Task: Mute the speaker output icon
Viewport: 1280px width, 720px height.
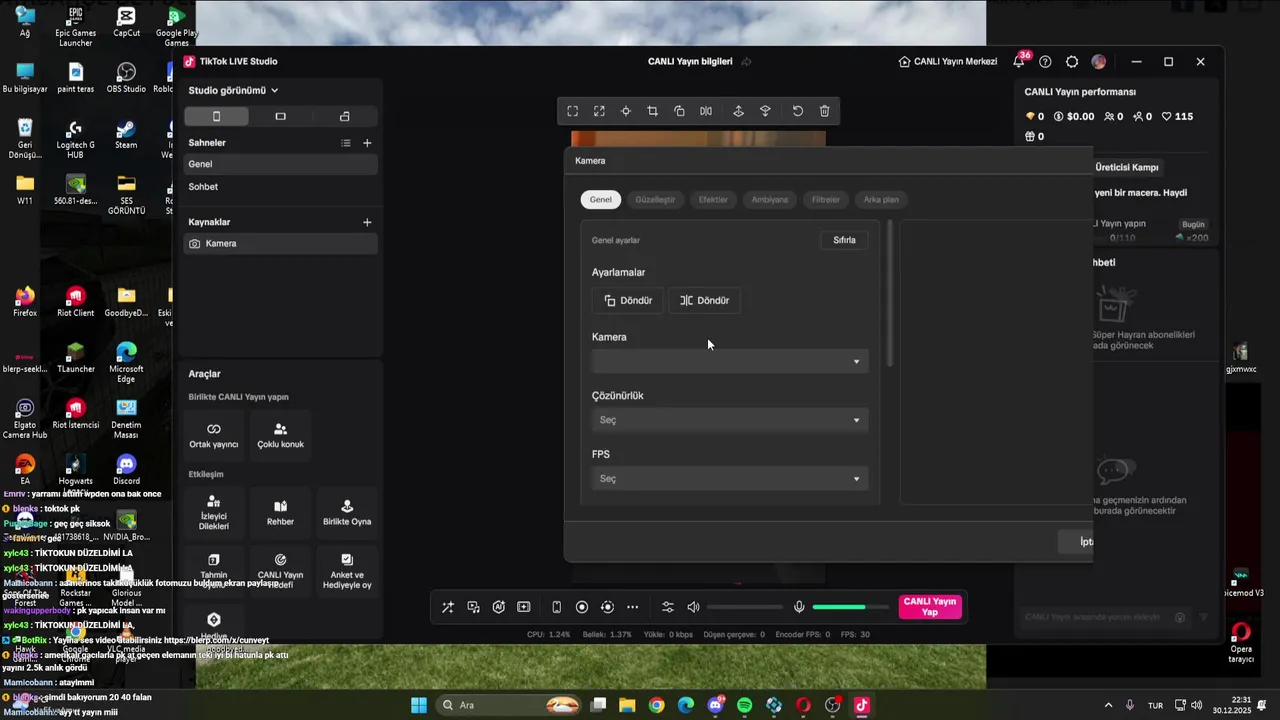Action: pos(693,607)
